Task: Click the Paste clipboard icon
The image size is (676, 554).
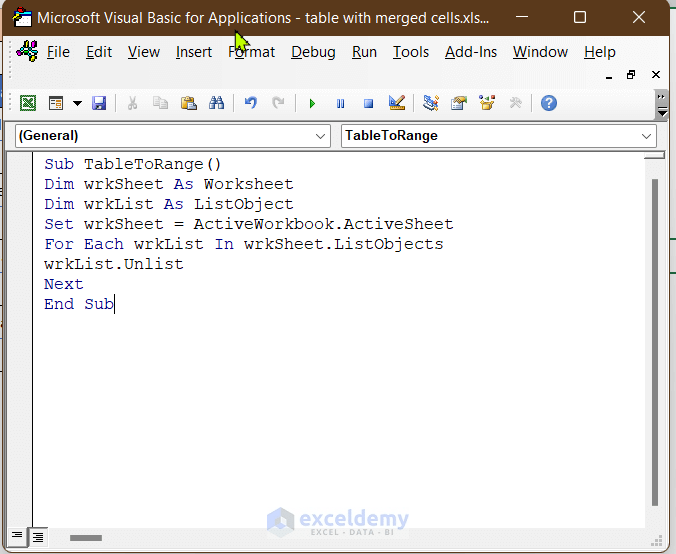Action: tap(188, 103)
